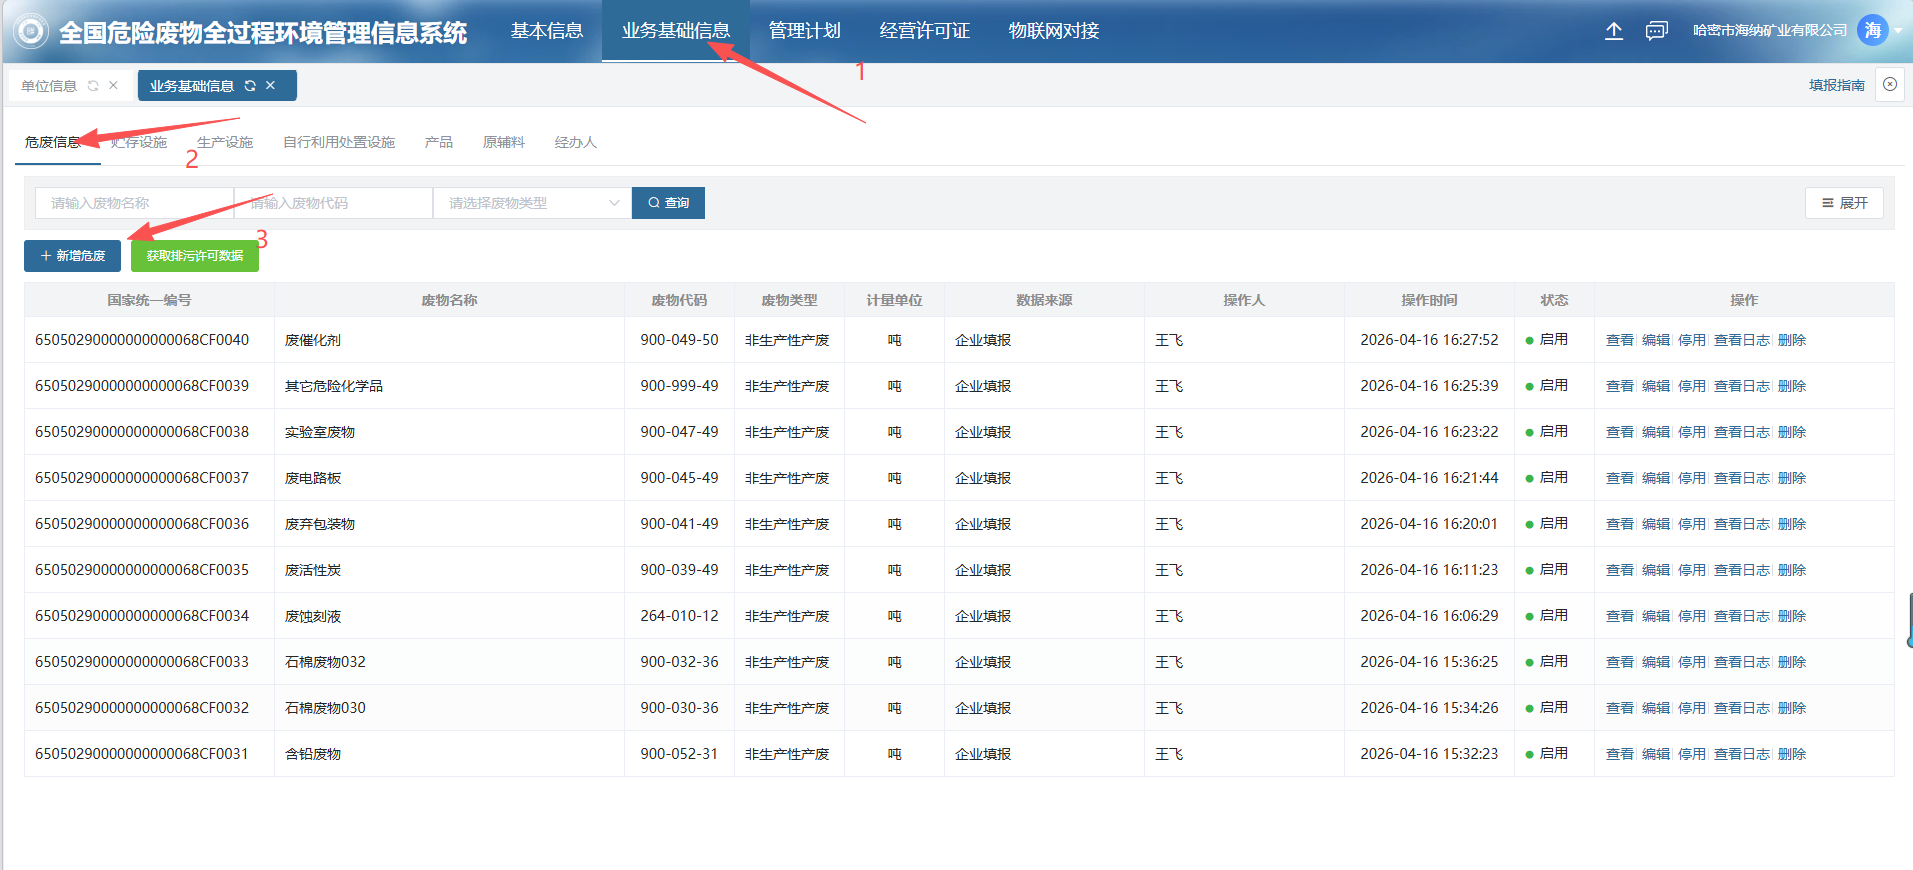Screen dimensions: 1913x870
Task: Click 停用 for 废催化剂 row
Action: [1691, 340]
